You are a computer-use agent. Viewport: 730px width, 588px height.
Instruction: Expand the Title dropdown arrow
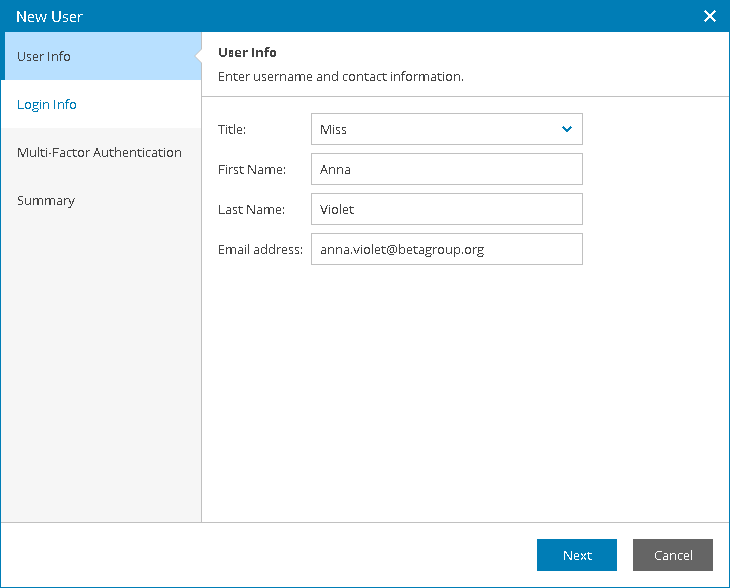tap(567, 129)
